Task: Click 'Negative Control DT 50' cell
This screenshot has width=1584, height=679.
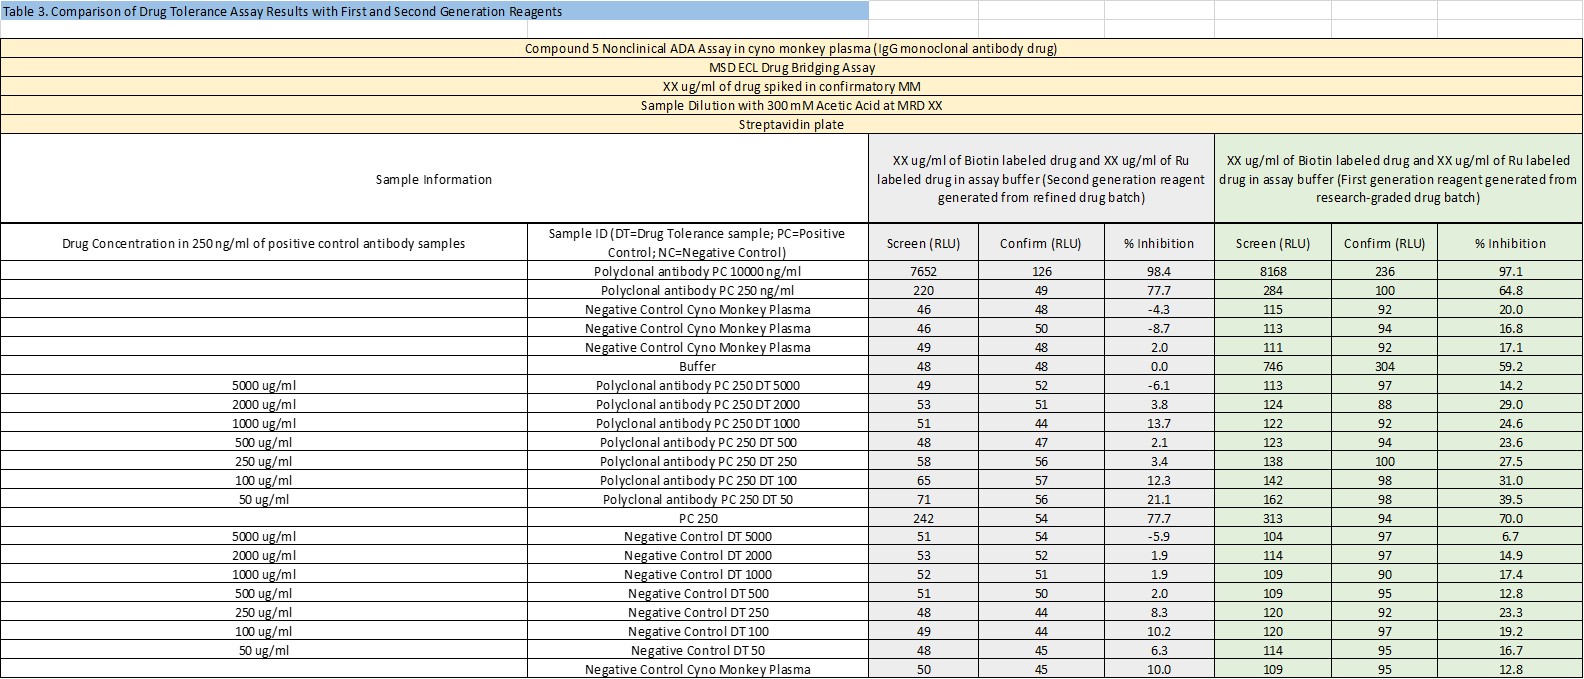Action: (x=697, y=651)
